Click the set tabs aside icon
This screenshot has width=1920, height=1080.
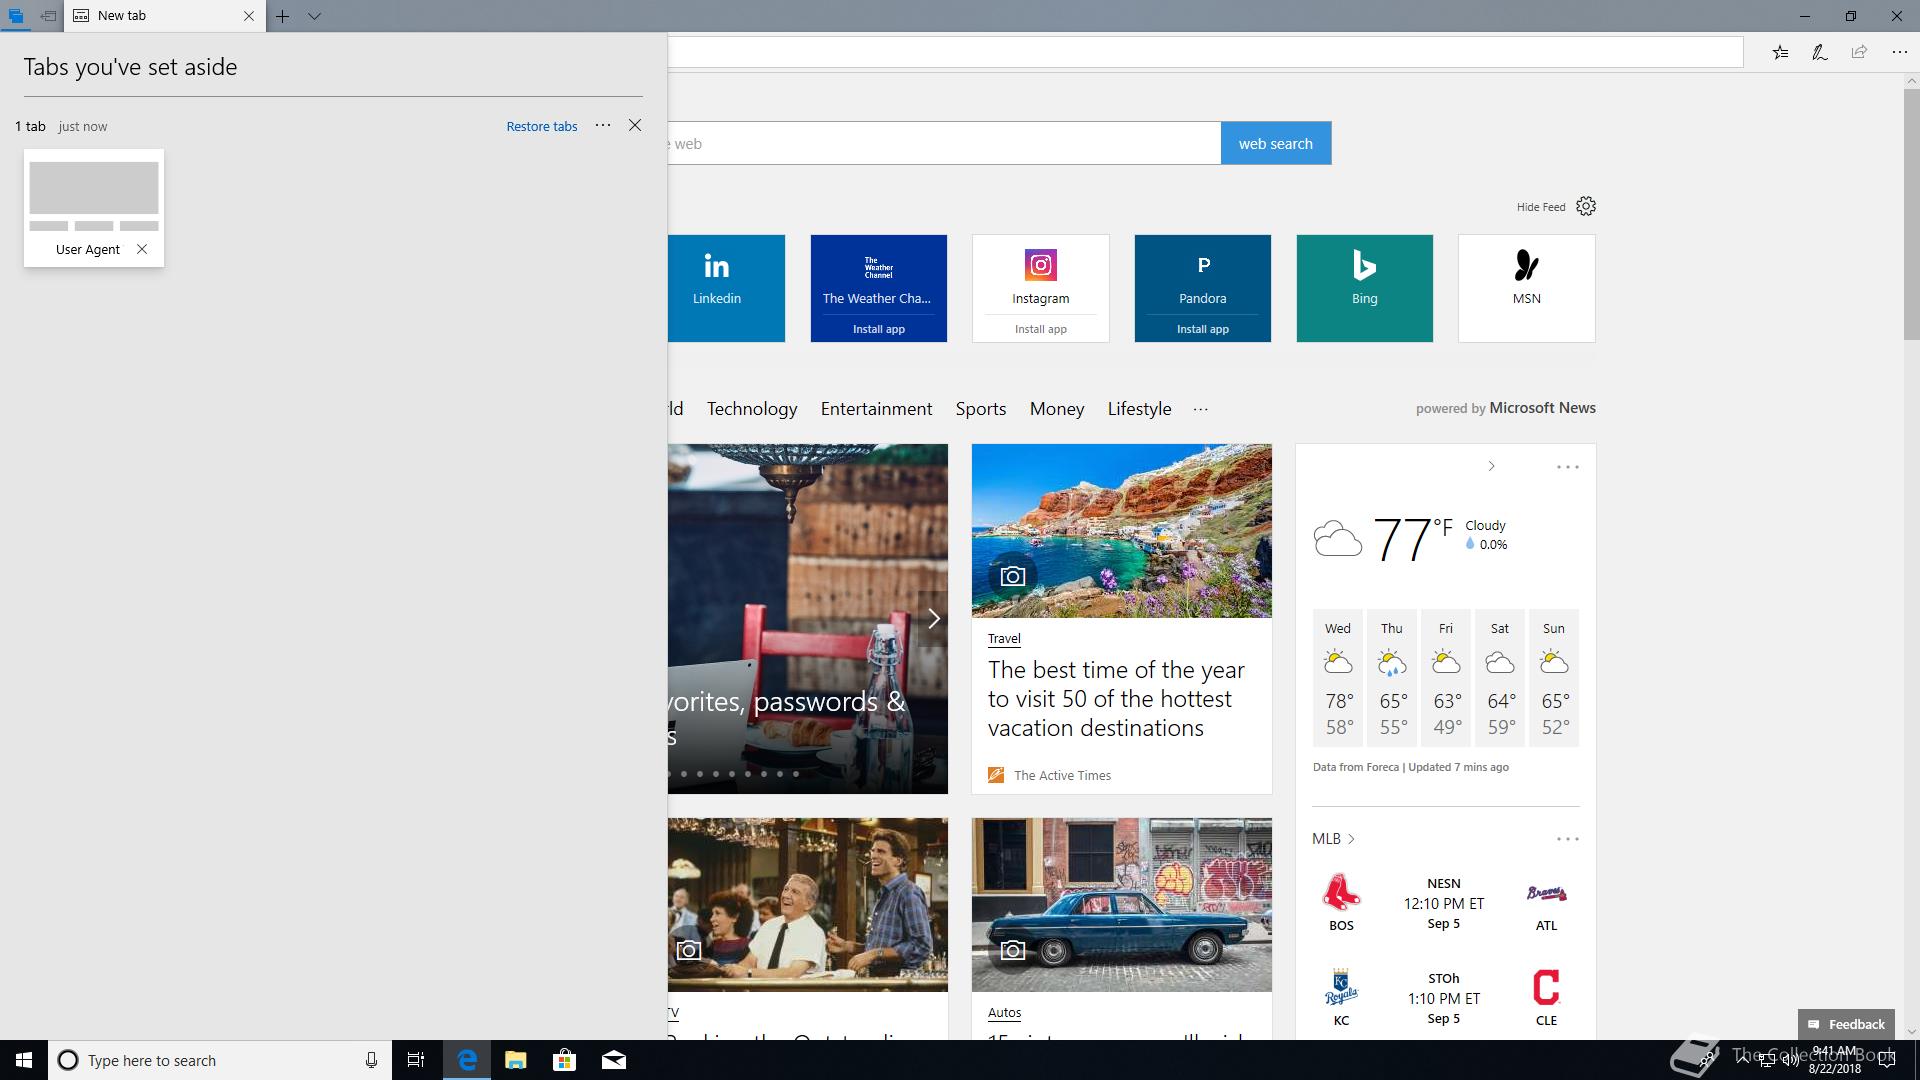point(48,16)
